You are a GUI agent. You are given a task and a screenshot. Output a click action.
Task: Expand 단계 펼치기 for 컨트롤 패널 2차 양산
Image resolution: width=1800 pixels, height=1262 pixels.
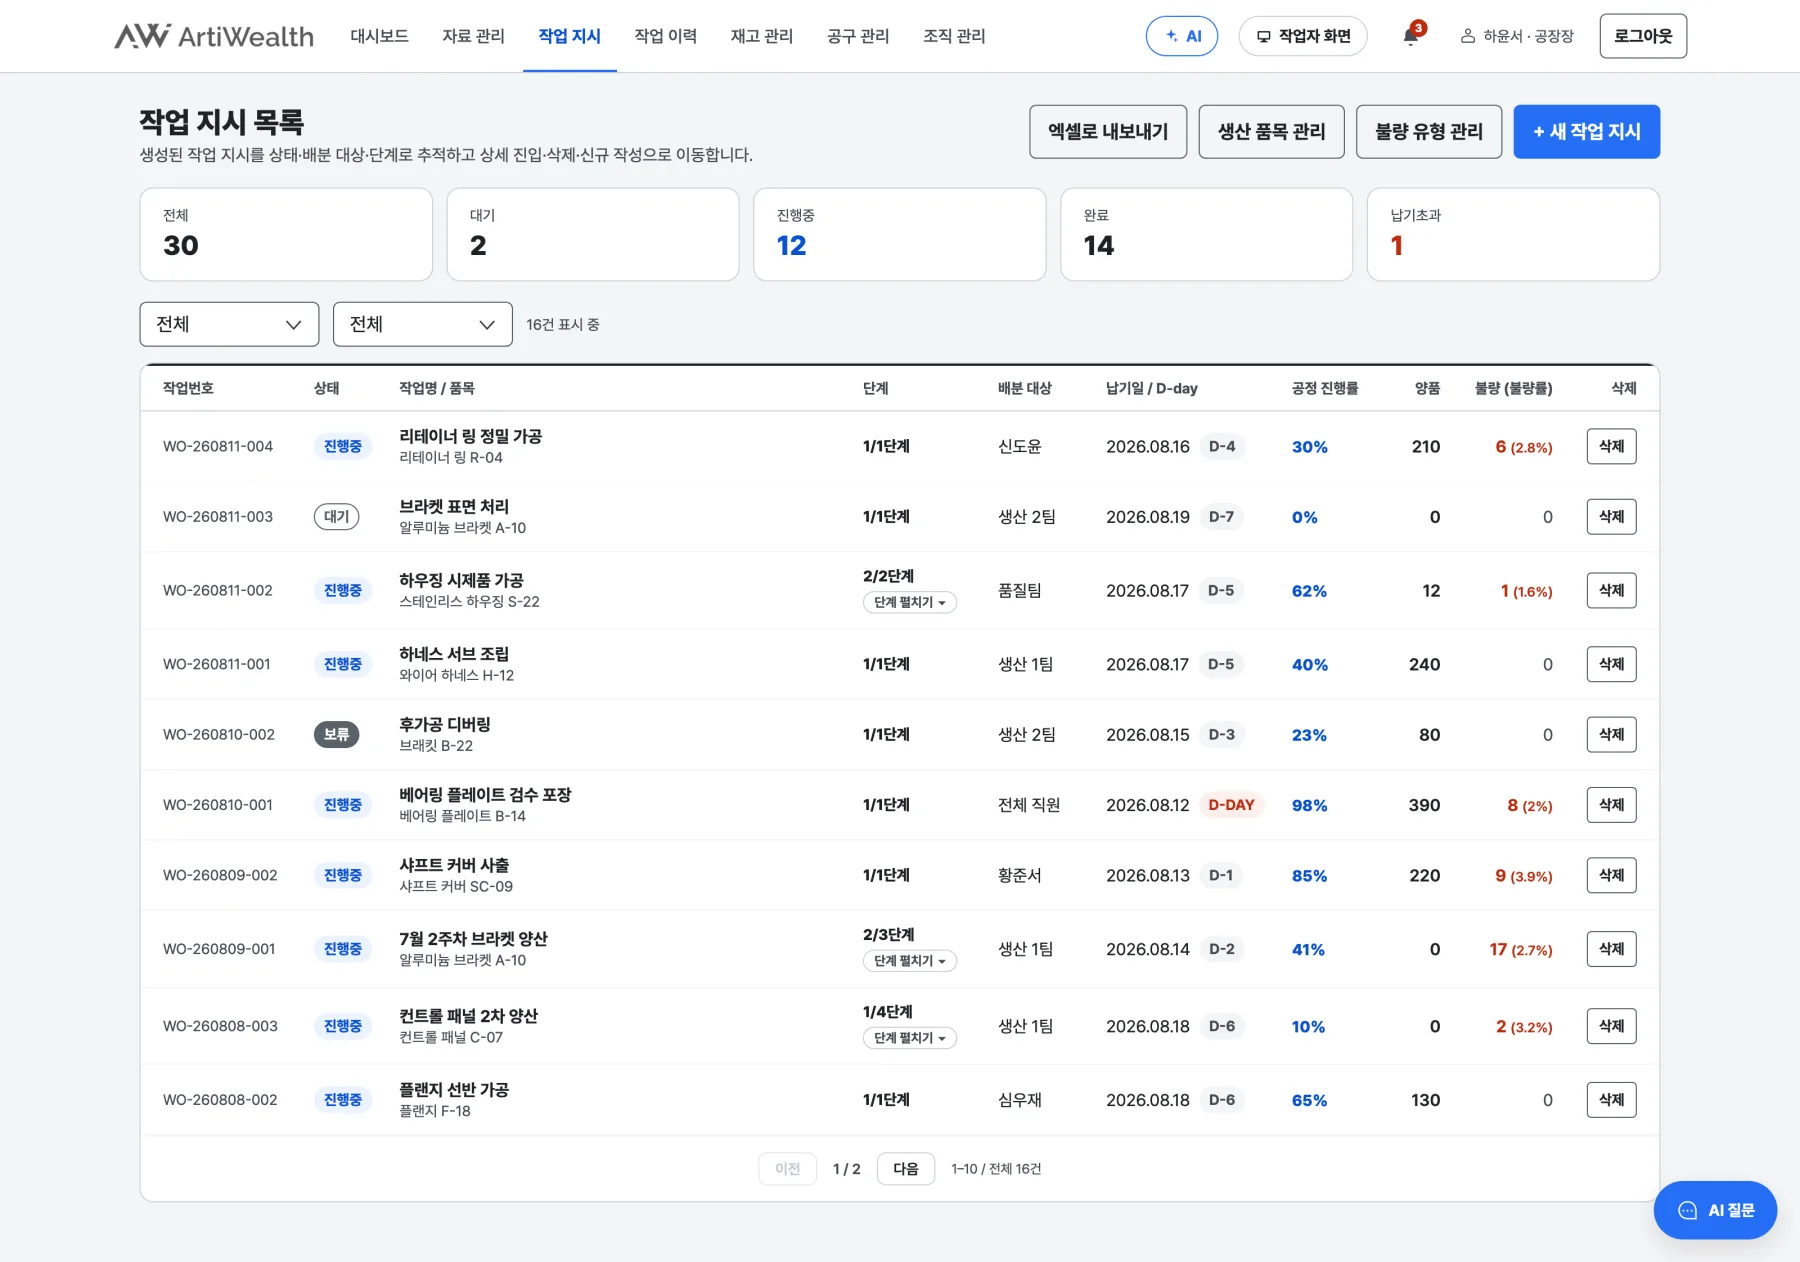[909, 1038]
